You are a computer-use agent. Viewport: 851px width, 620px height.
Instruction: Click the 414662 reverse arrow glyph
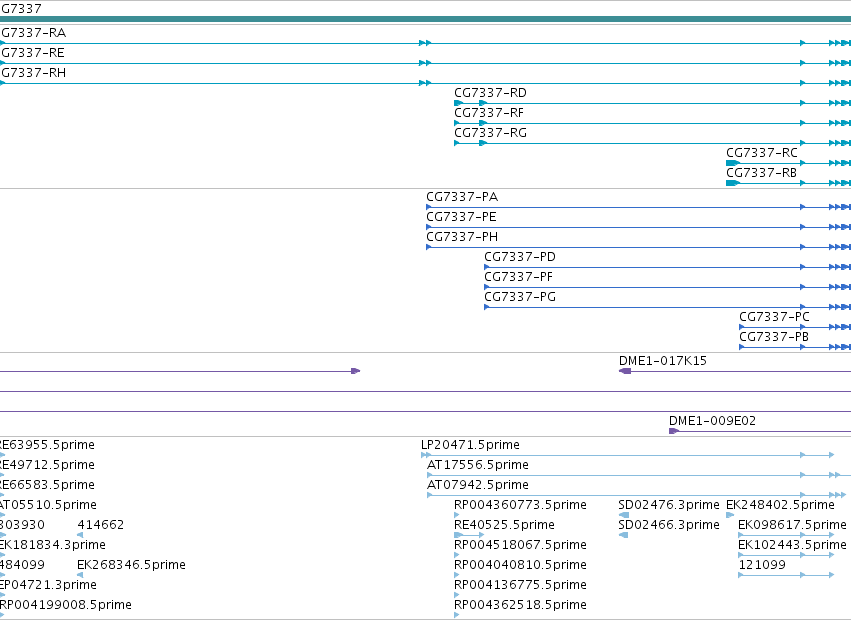[x=80, y=535]
